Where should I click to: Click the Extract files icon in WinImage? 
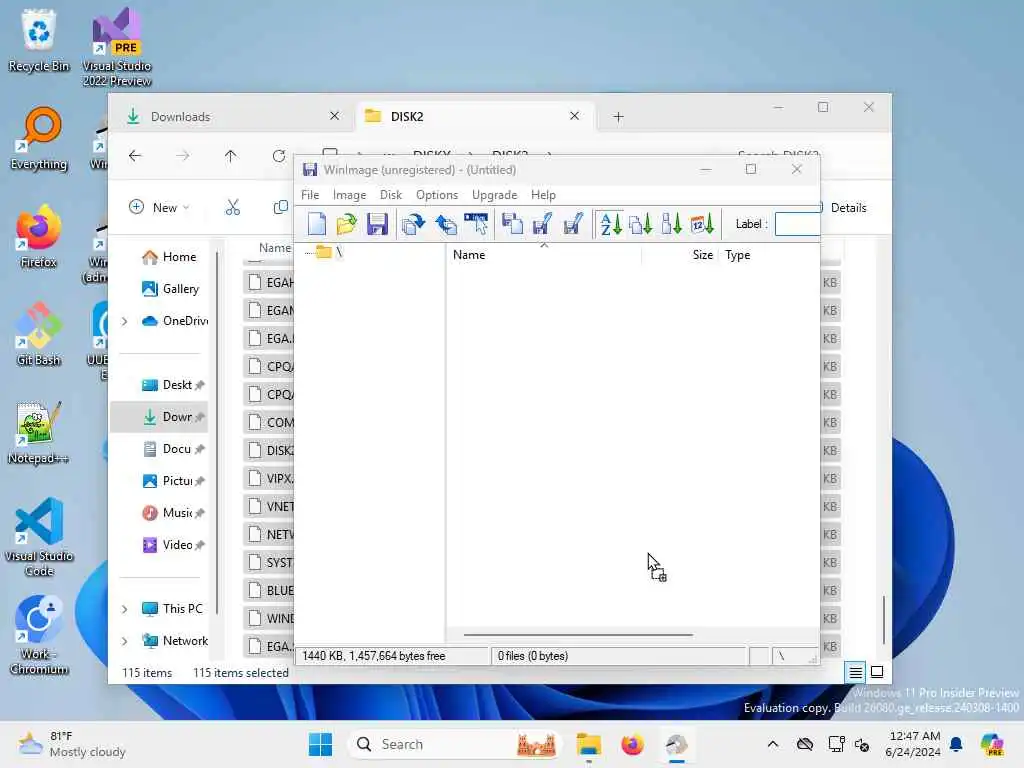[413, 224]
